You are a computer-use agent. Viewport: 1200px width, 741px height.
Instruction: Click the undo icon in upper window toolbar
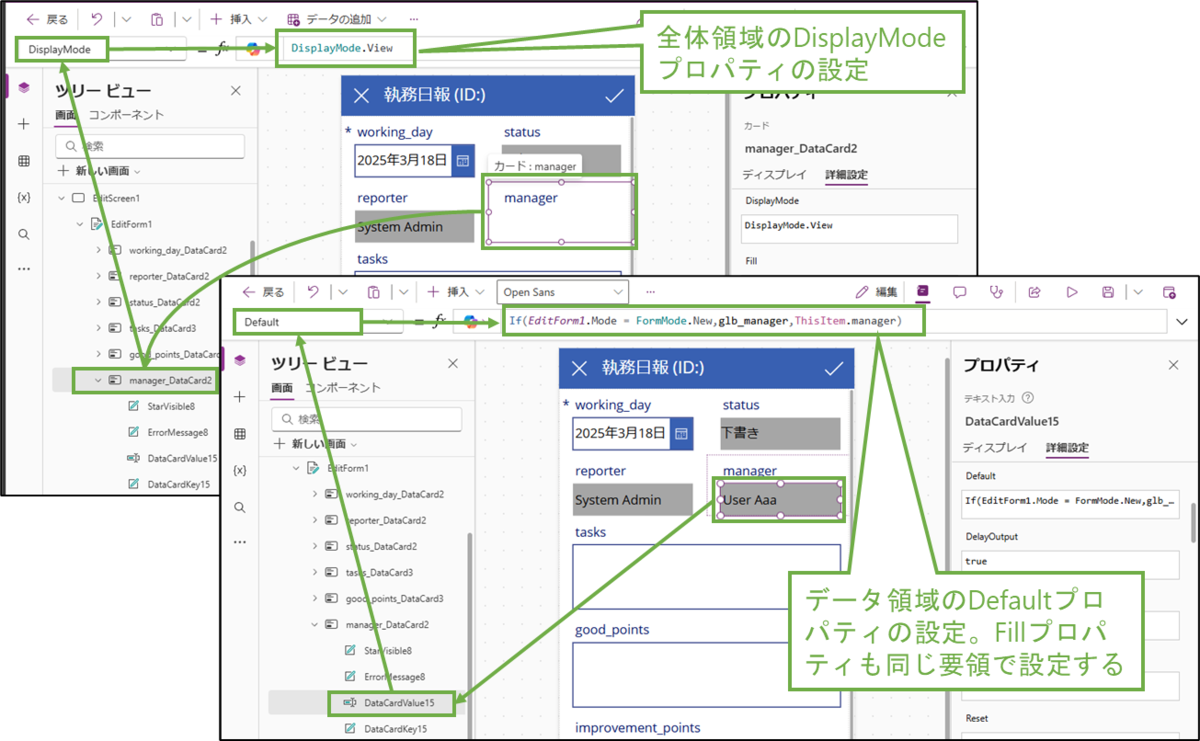point(97,19)
